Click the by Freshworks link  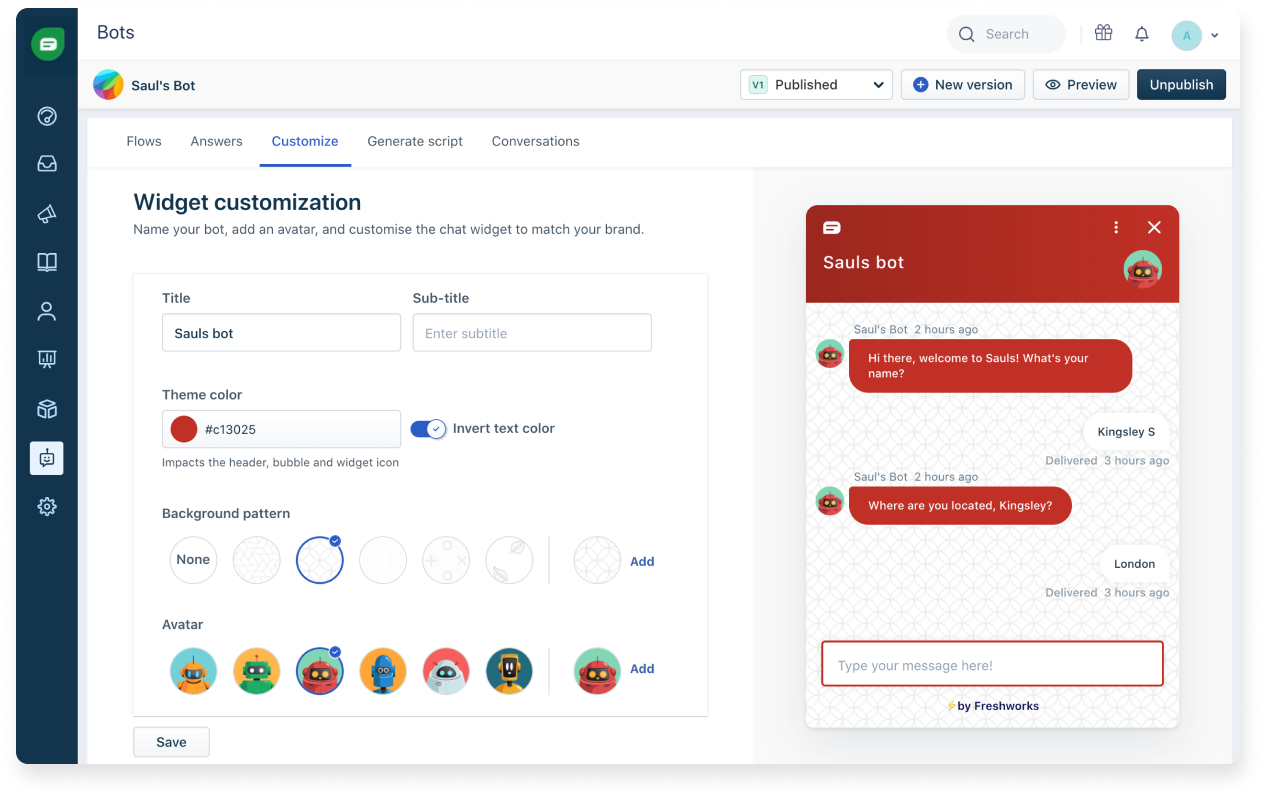(992, 706)
